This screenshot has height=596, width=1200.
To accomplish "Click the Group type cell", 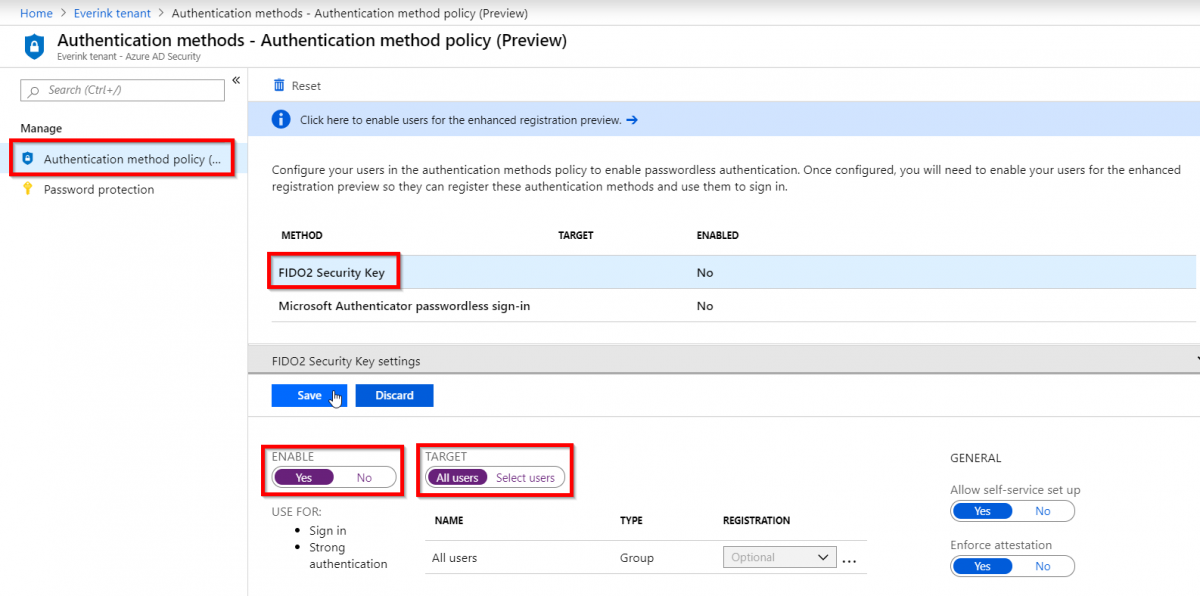I will [x=637, y=558].
